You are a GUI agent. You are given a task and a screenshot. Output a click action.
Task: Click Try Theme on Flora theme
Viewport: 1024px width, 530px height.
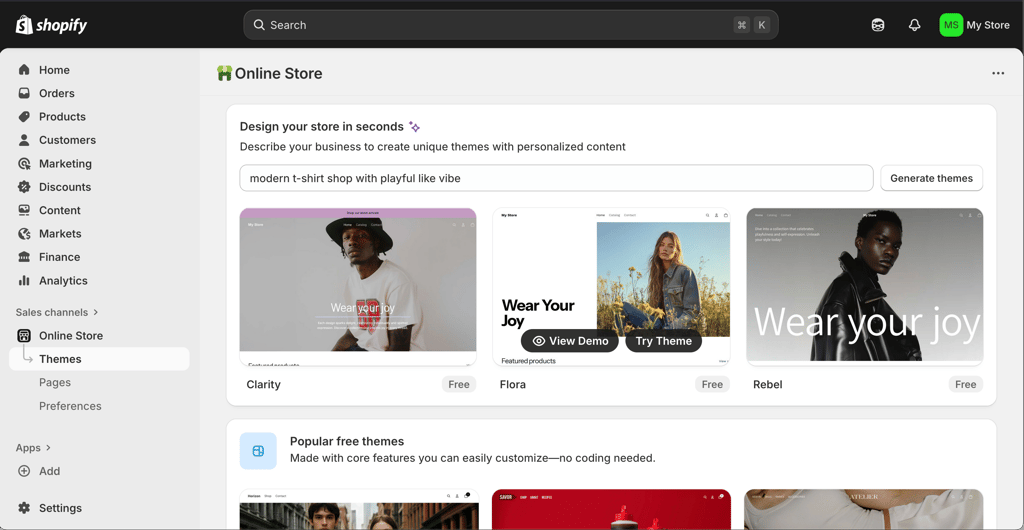tap(664, 341)
